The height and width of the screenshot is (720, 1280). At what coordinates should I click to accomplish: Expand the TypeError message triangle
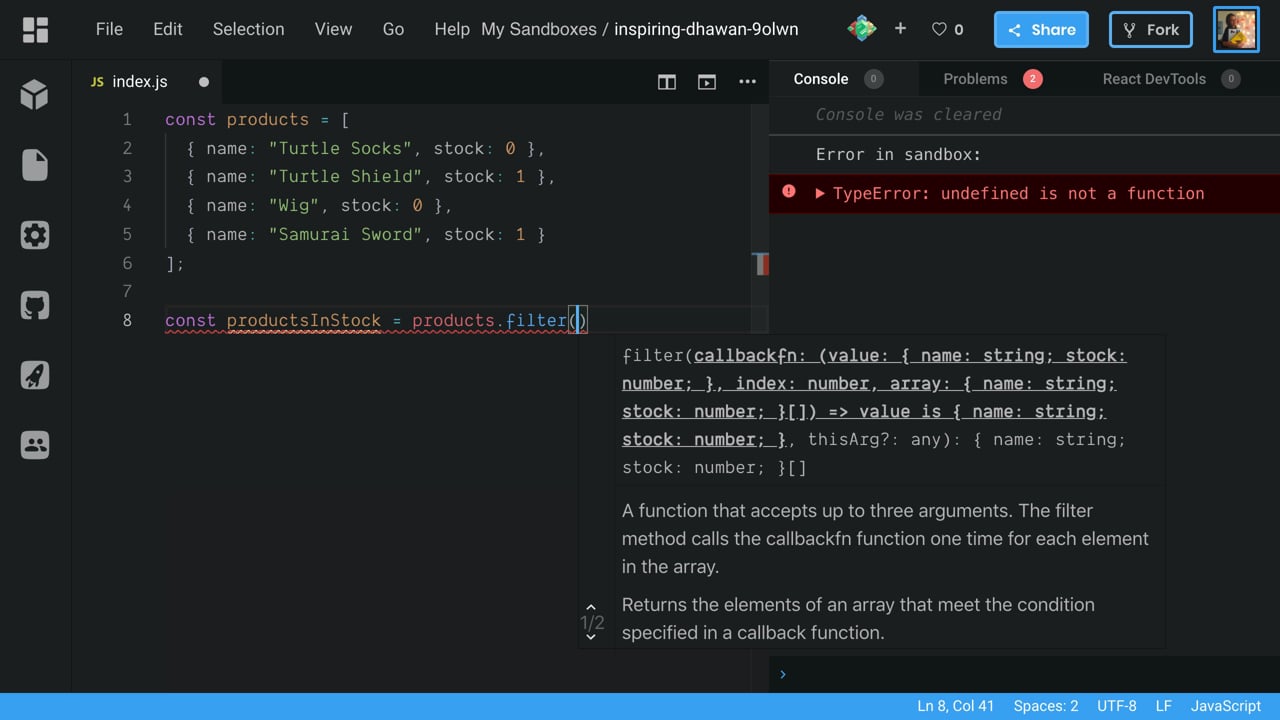820,194
